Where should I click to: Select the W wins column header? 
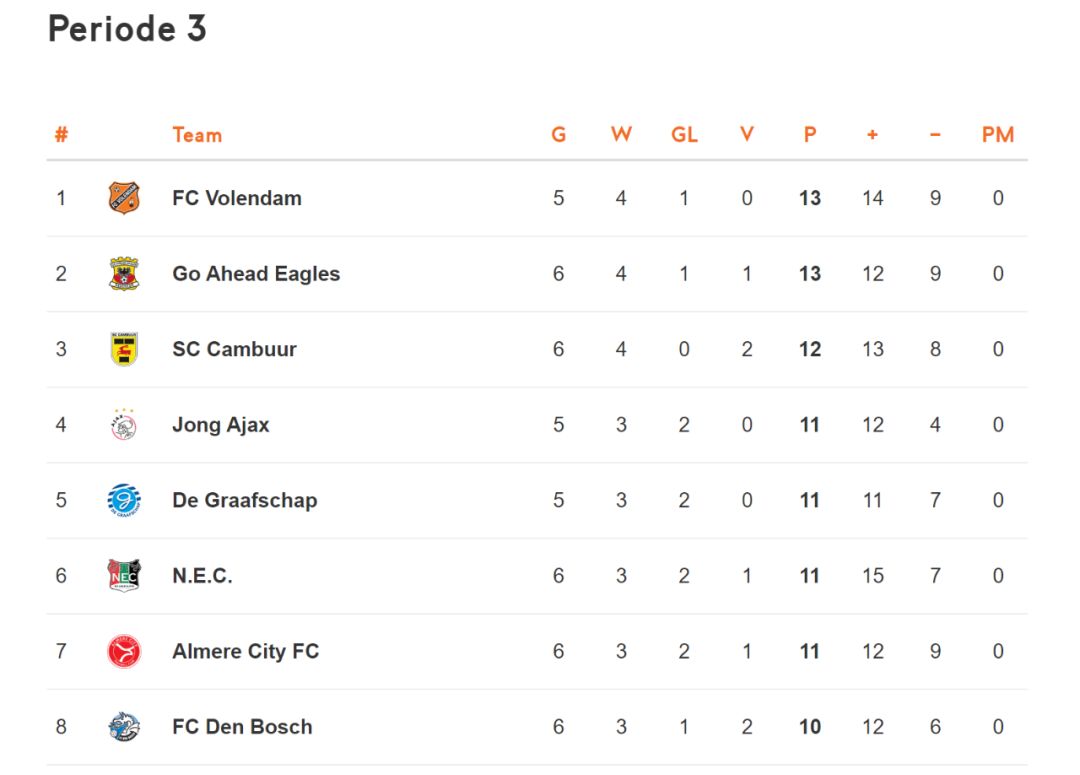point(621,135)
